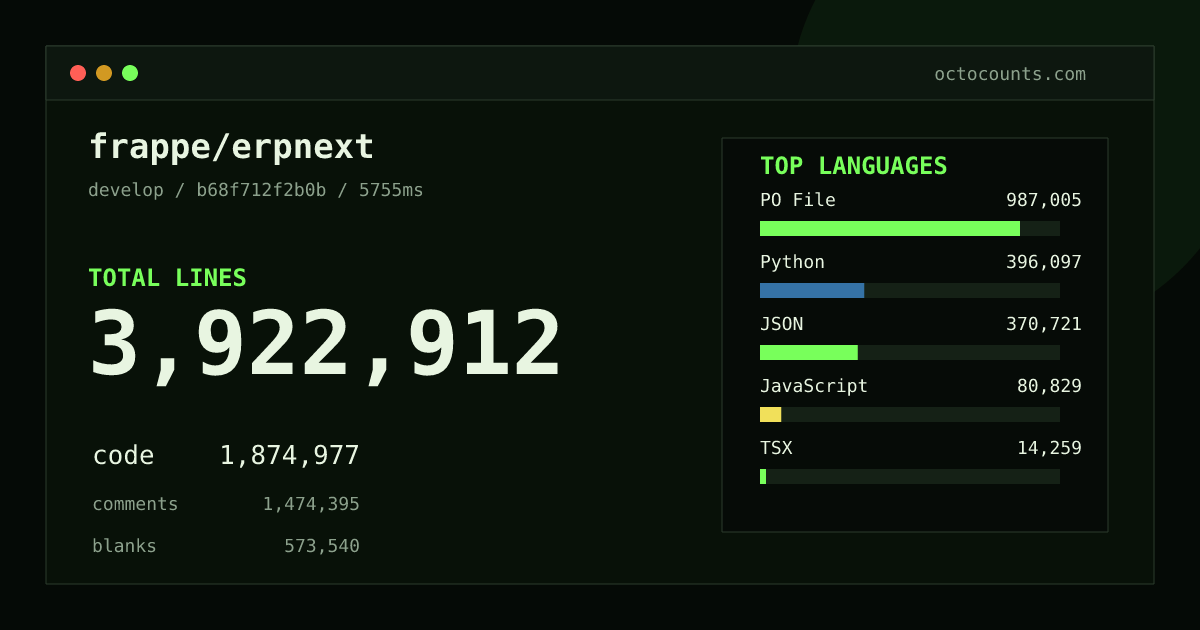Select the 370,721 JSON count

[x=1044, y=325]
